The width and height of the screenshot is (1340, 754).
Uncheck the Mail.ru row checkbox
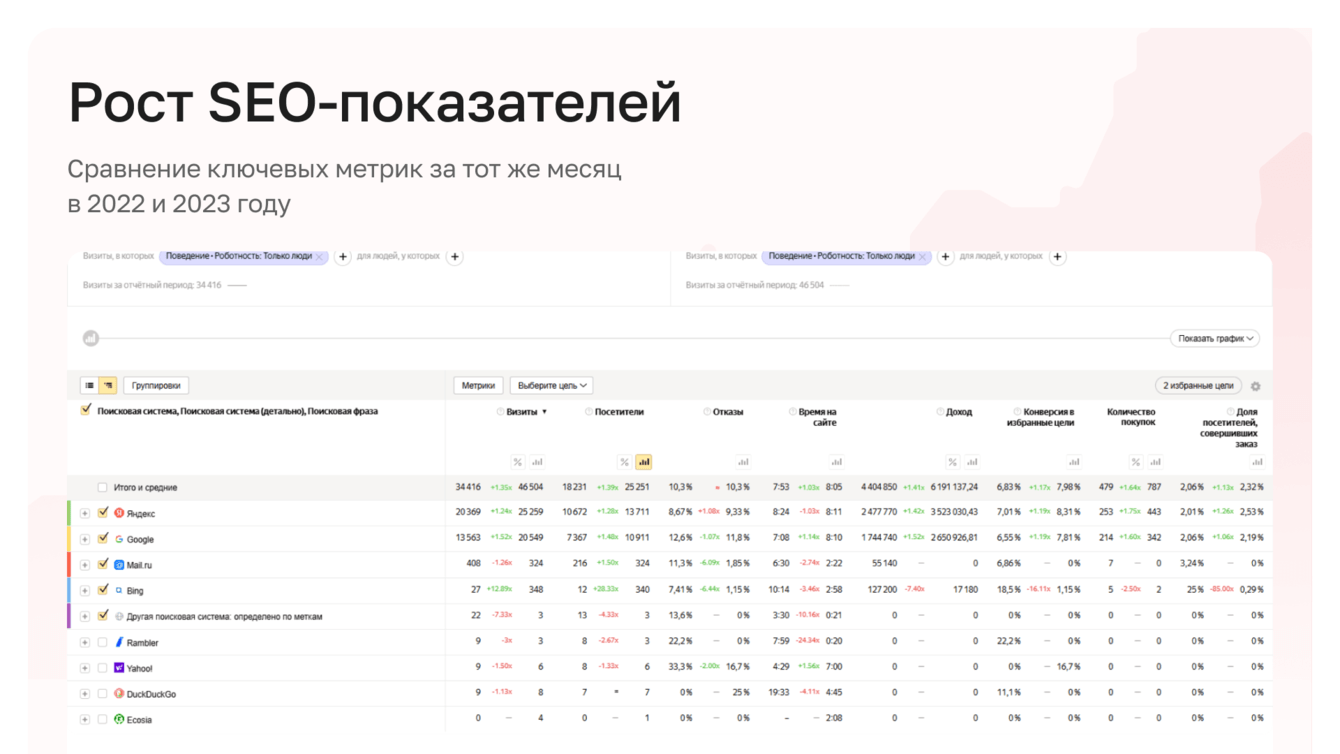[x=102, y=564]
